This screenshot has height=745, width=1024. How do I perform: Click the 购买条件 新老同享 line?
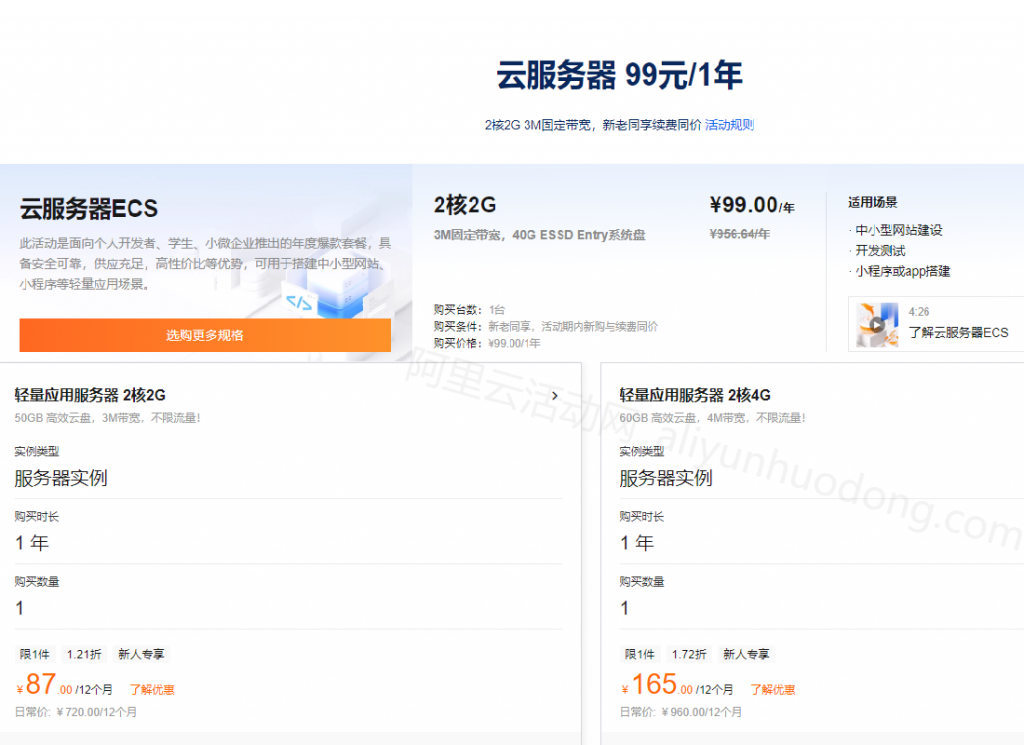[545, 326]
